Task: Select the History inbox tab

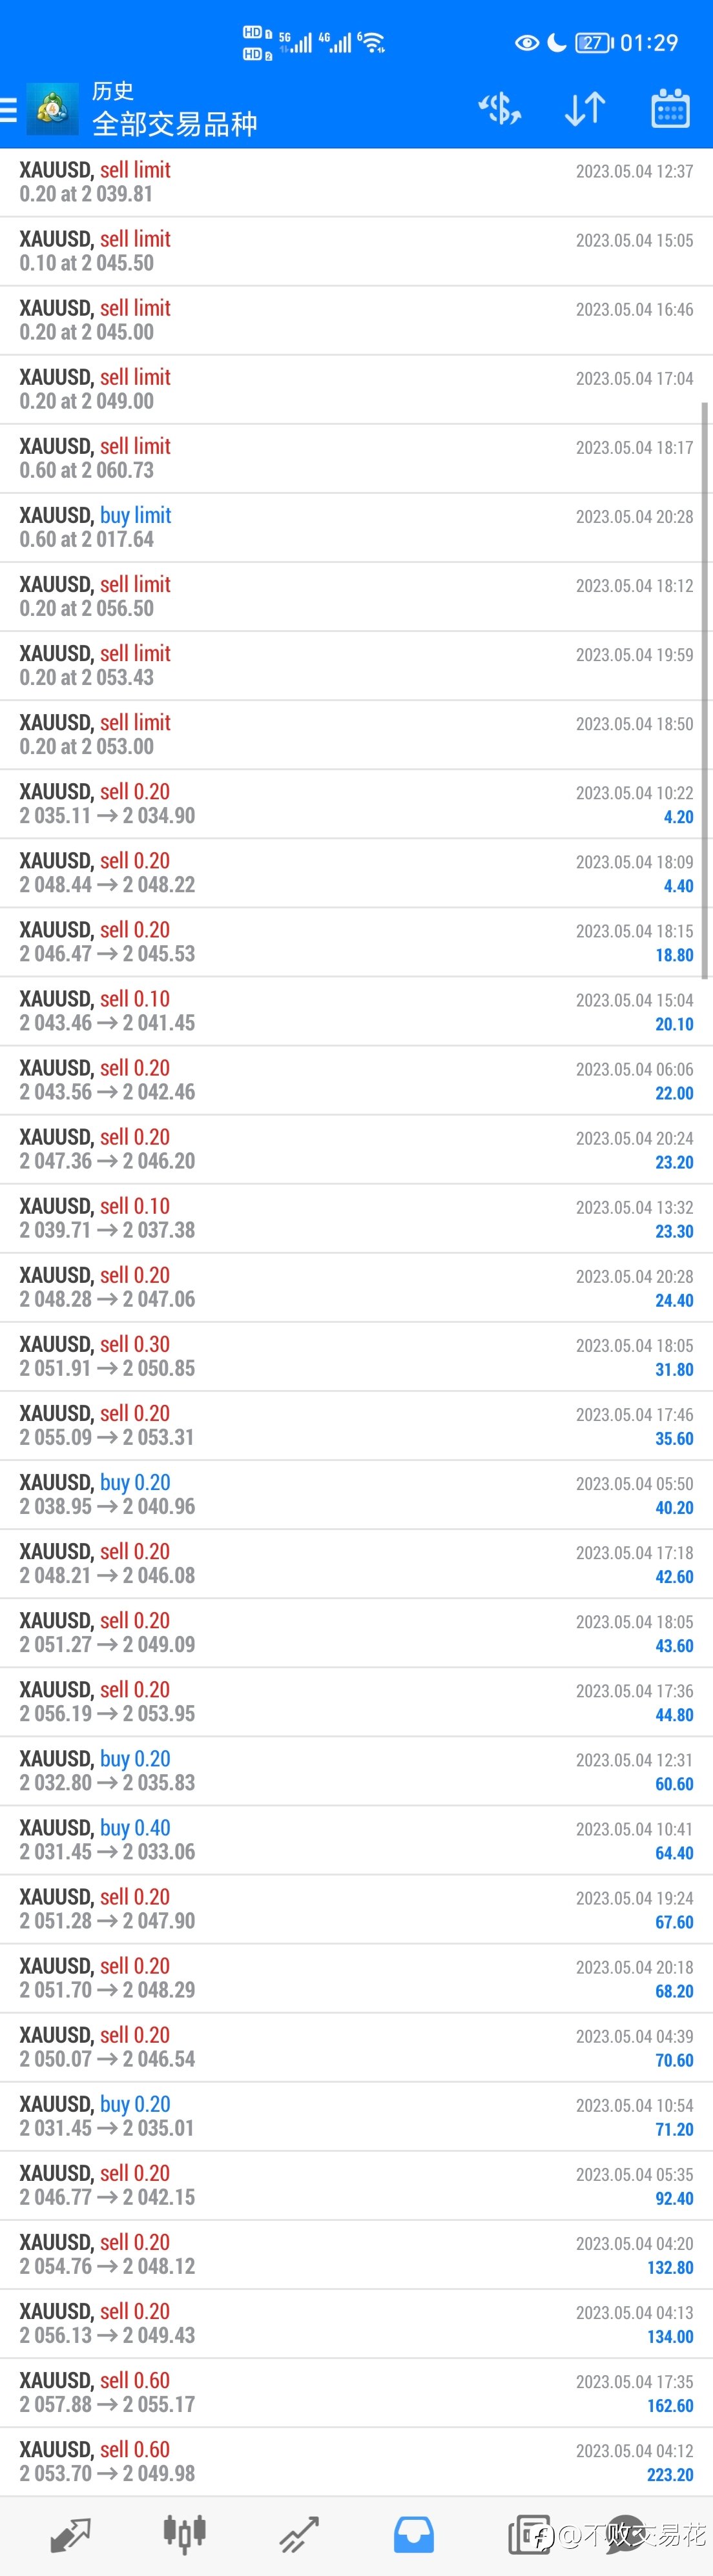Action: 413,2535
